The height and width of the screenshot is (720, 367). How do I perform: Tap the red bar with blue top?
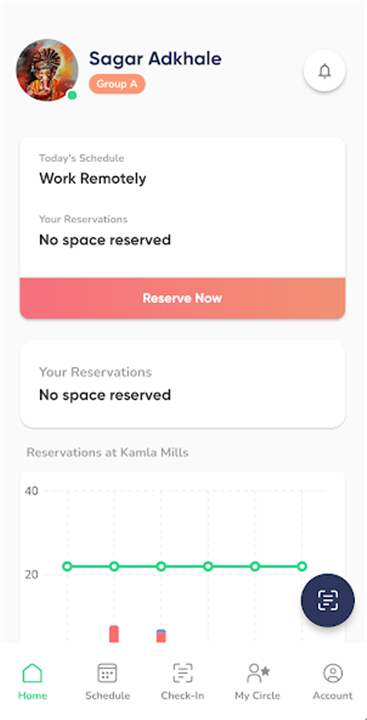click(161, 636)
